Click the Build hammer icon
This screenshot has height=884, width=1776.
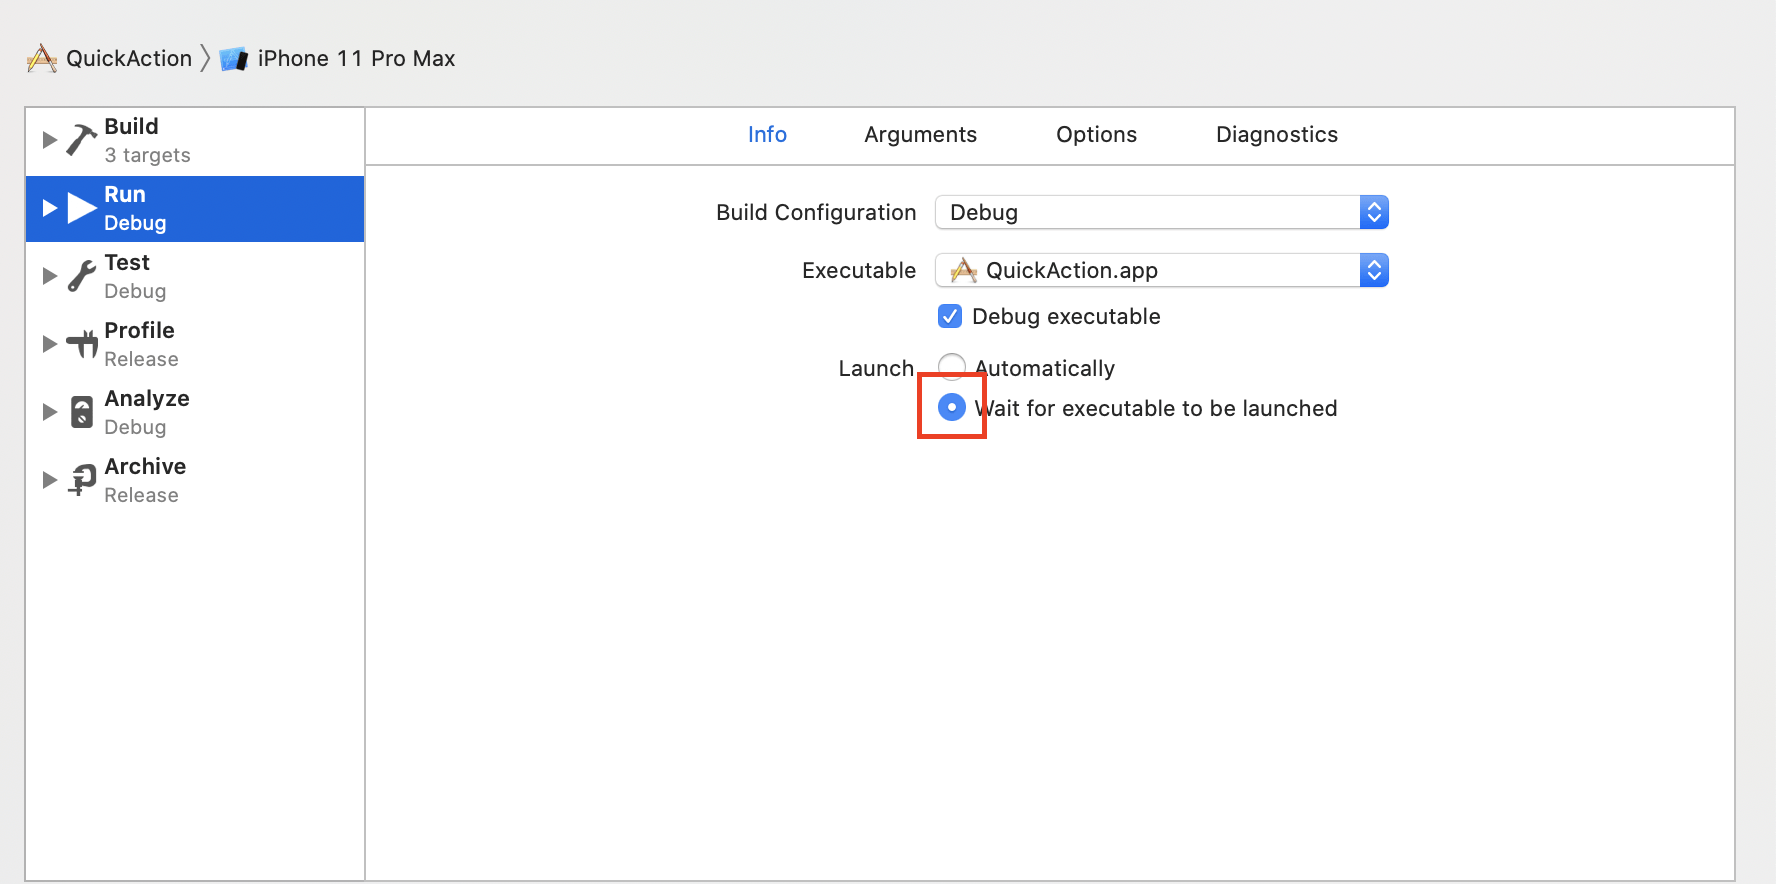(x=81, y=140)
